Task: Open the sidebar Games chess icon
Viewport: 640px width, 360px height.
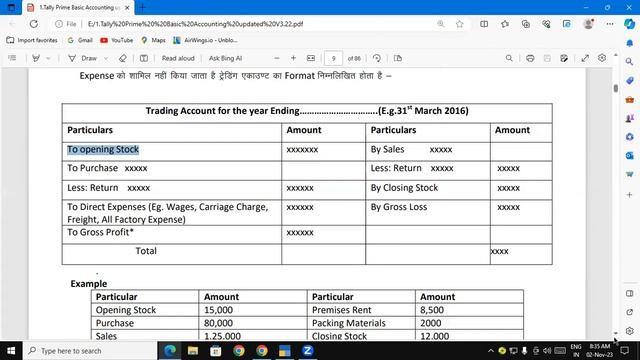Action: 629,118
